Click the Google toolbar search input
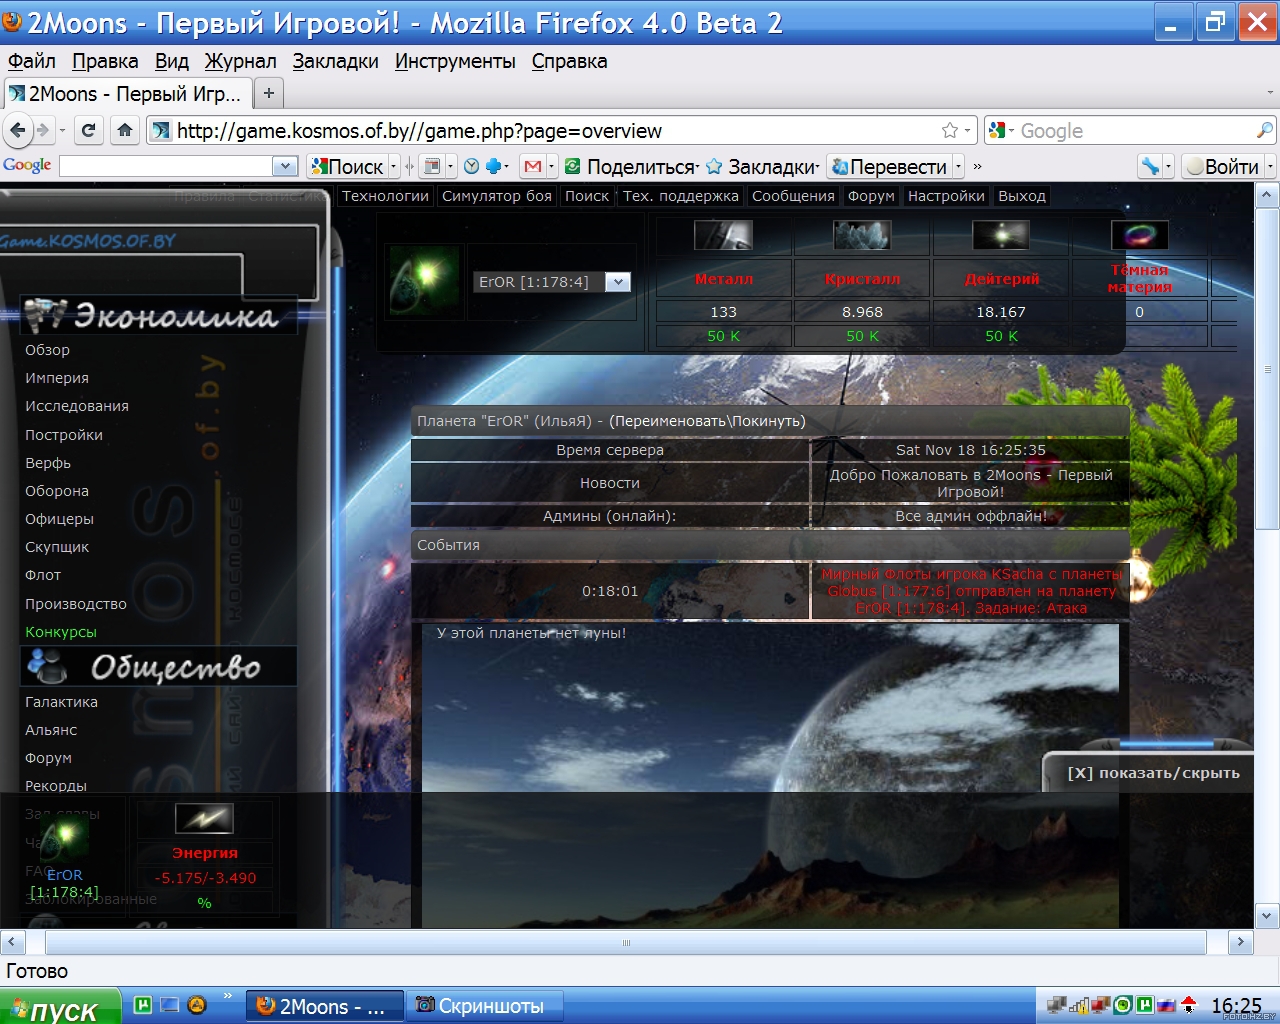This screenshot has height=1024, width=1280. click(166, 166)
